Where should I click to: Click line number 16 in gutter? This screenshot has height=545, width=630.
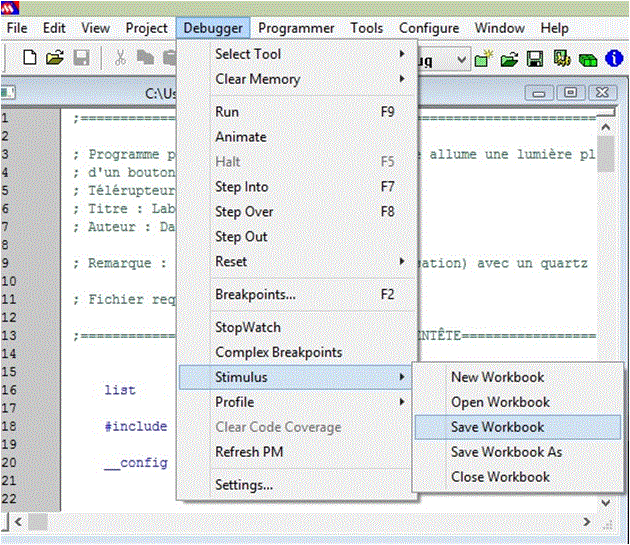point(9,390)
